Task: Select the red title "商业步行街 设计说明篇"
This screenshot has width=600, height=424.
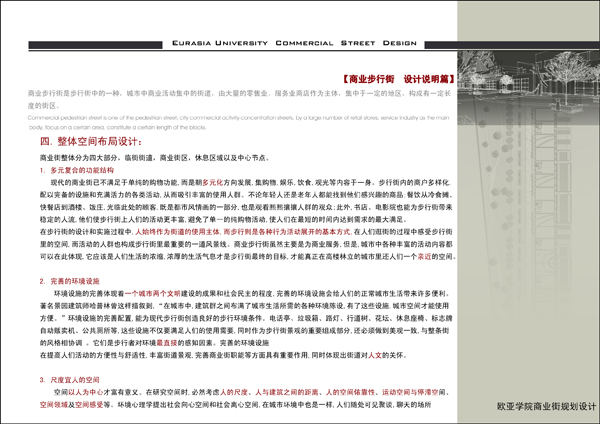Action: click(398, 79)
